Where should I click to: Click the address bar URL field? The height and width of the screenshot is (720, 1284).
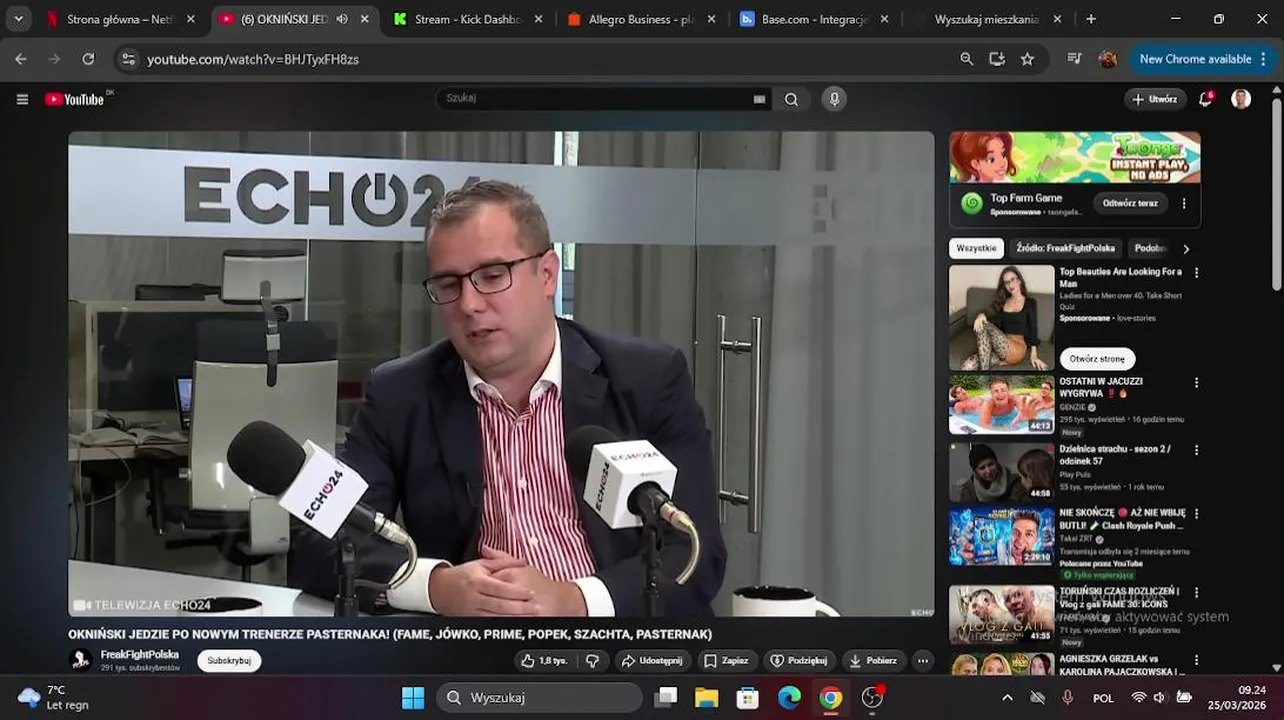click(545, 59)
